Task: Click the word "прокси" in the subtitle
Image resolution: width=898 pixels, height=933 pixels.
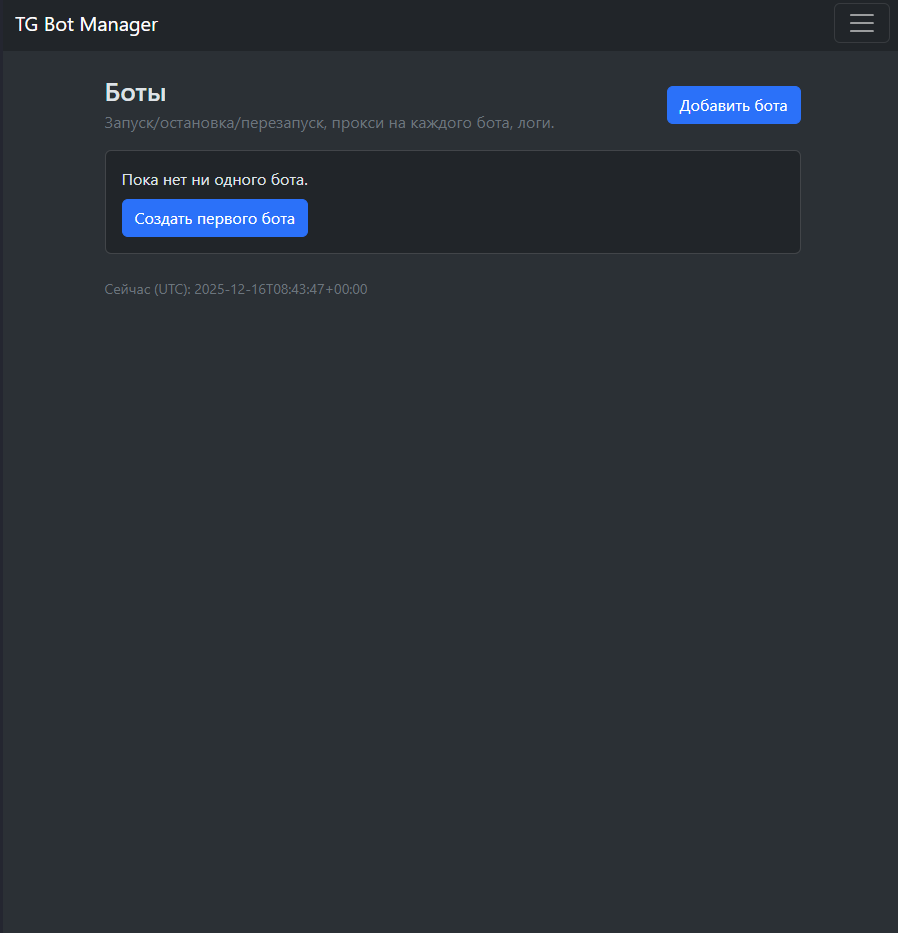Action: (362, 123)
